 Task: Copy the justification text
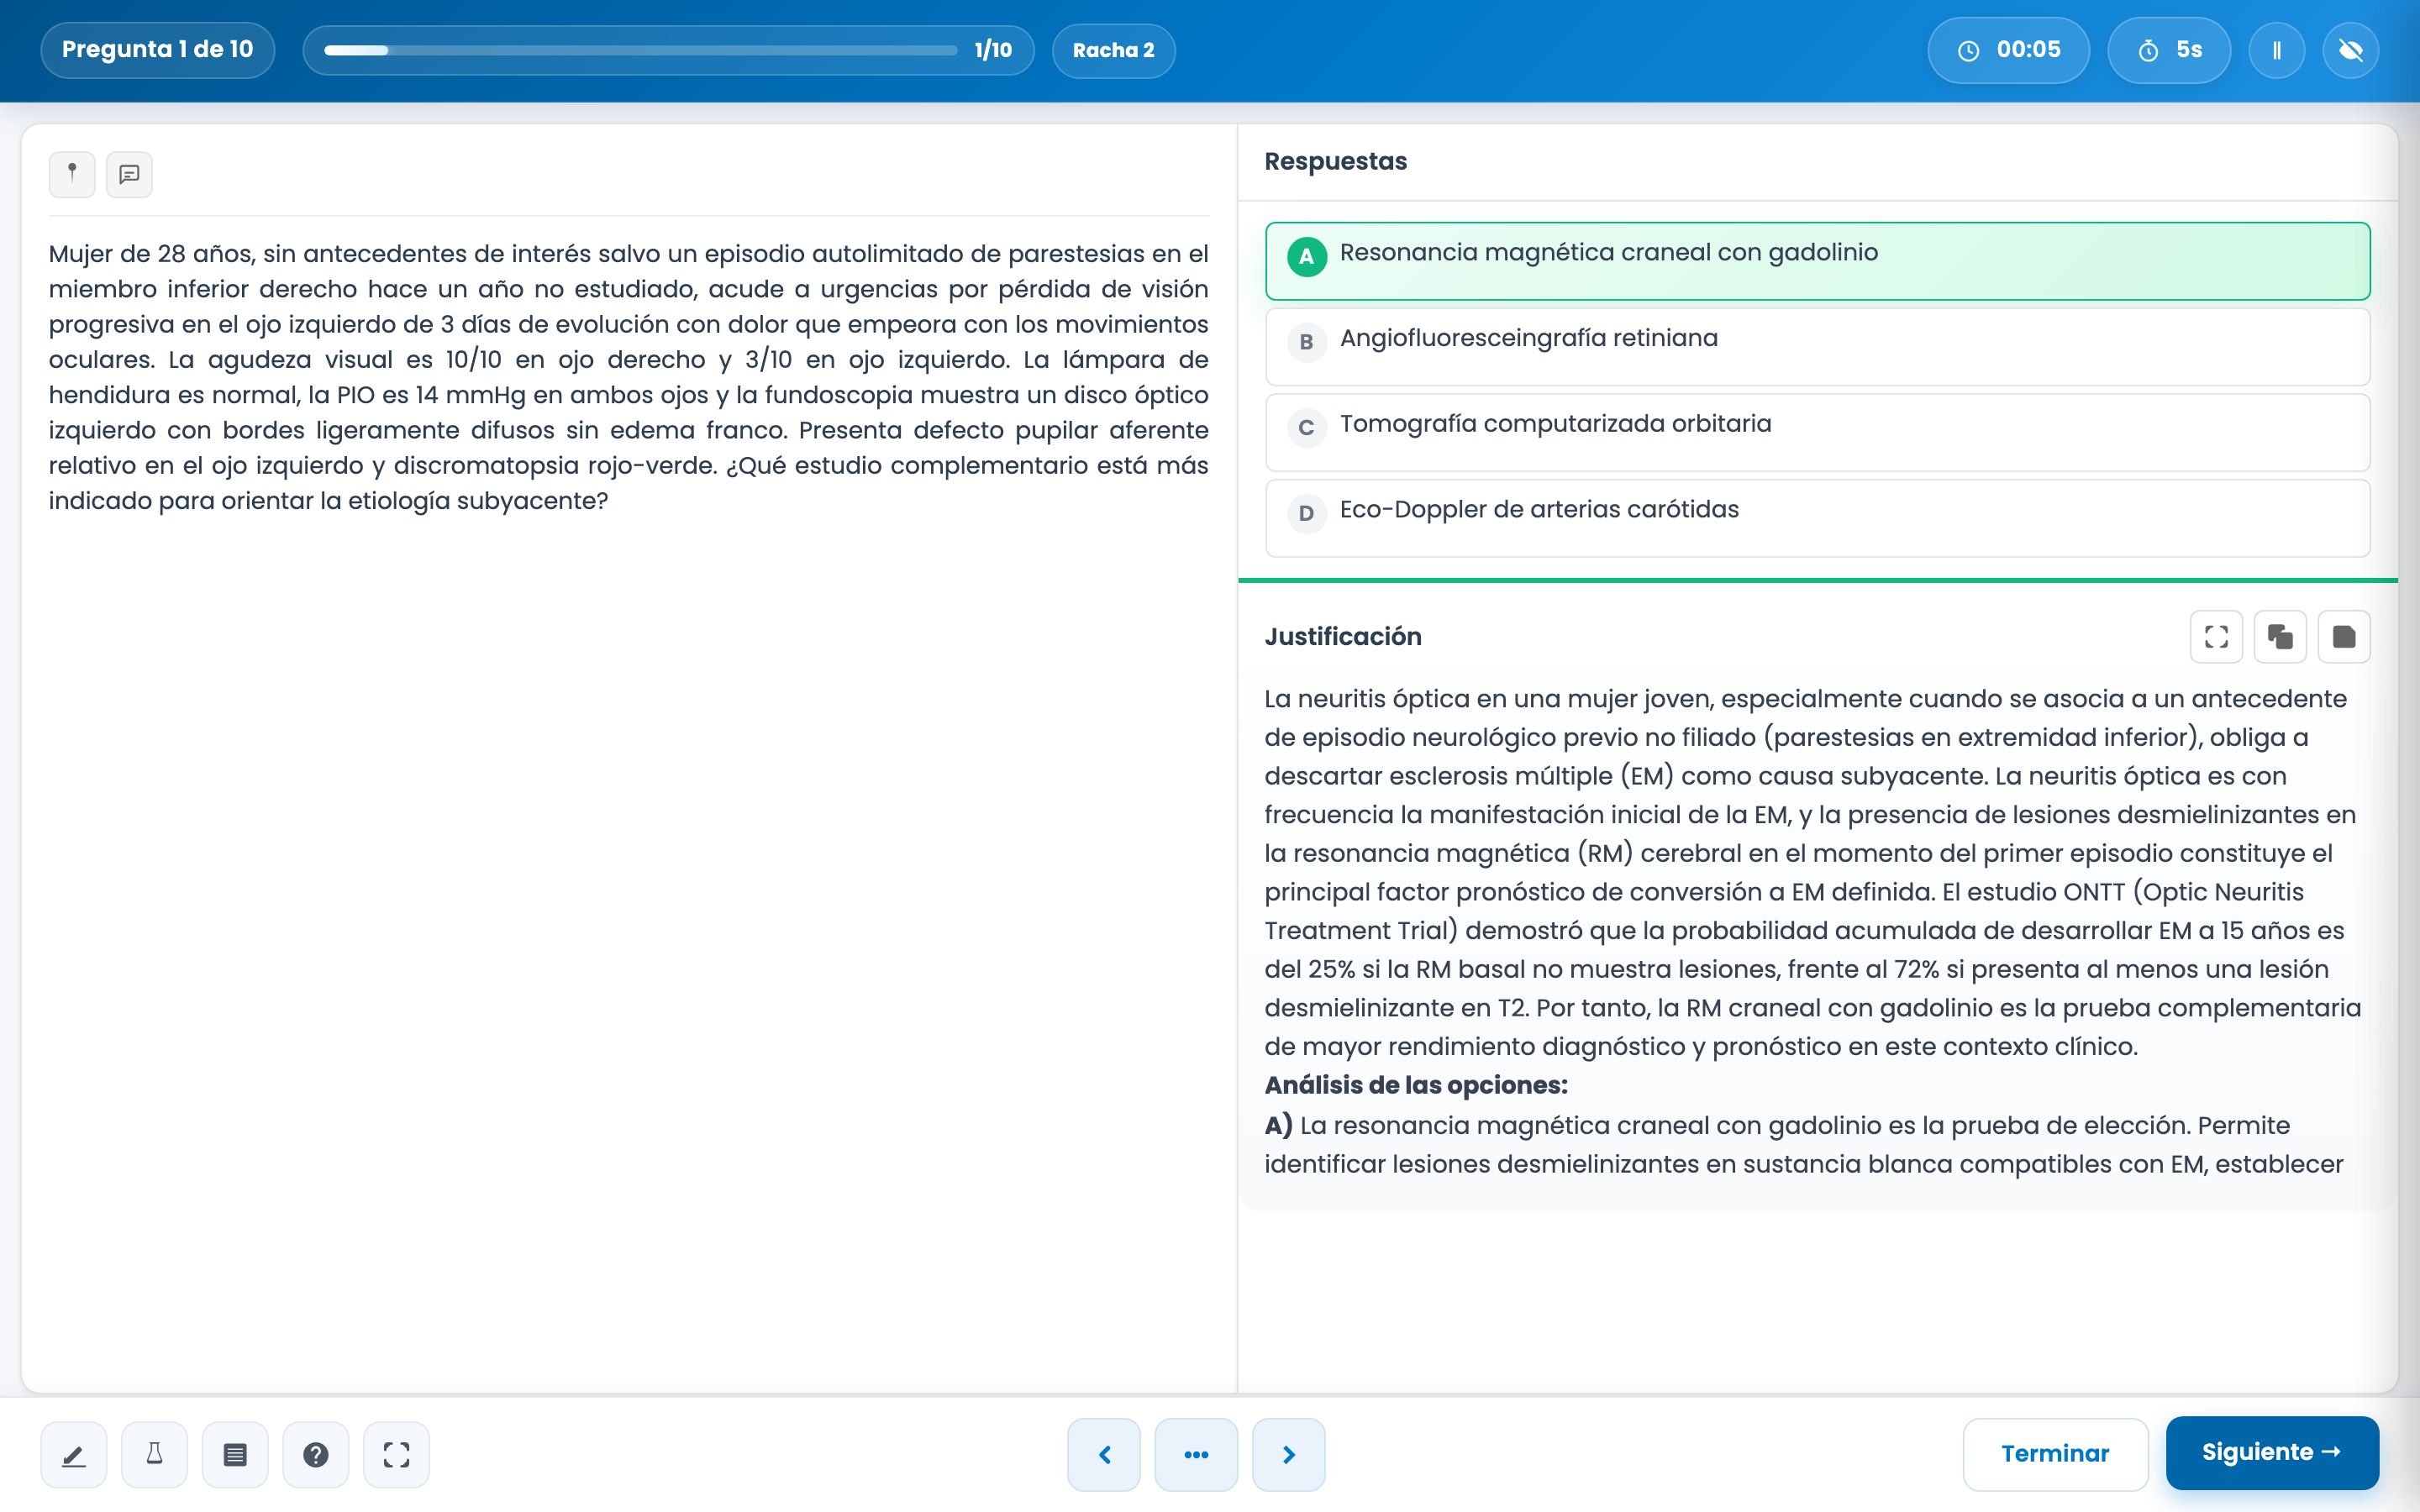pos(2280,637)
